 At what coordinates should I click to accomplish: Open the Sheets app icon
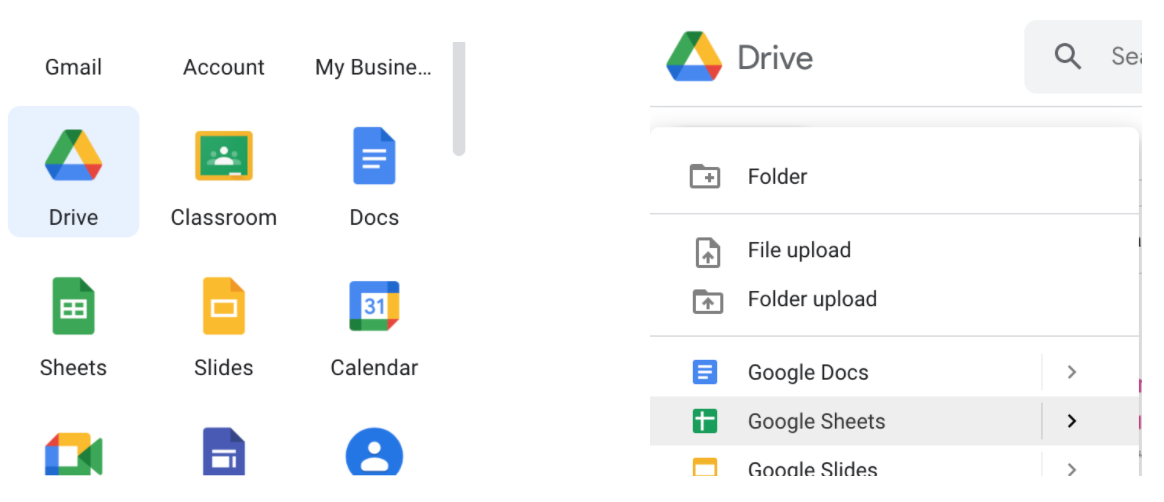(x=73, y=306)
